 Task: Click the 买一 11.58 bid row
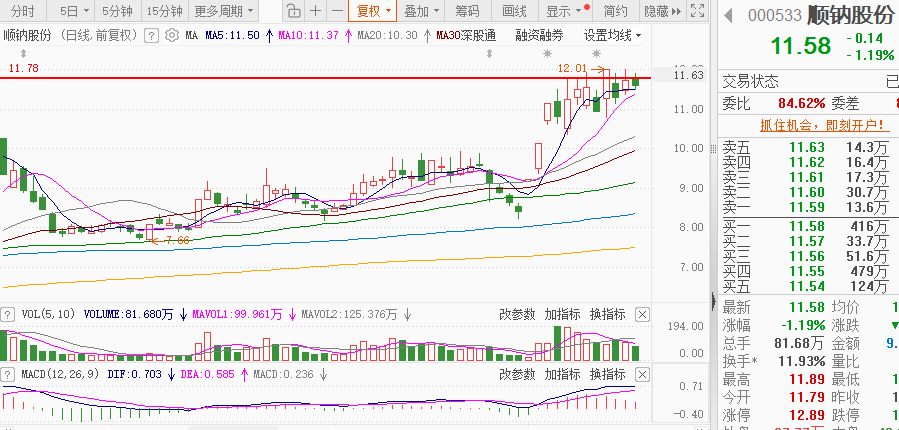(808, 226)
